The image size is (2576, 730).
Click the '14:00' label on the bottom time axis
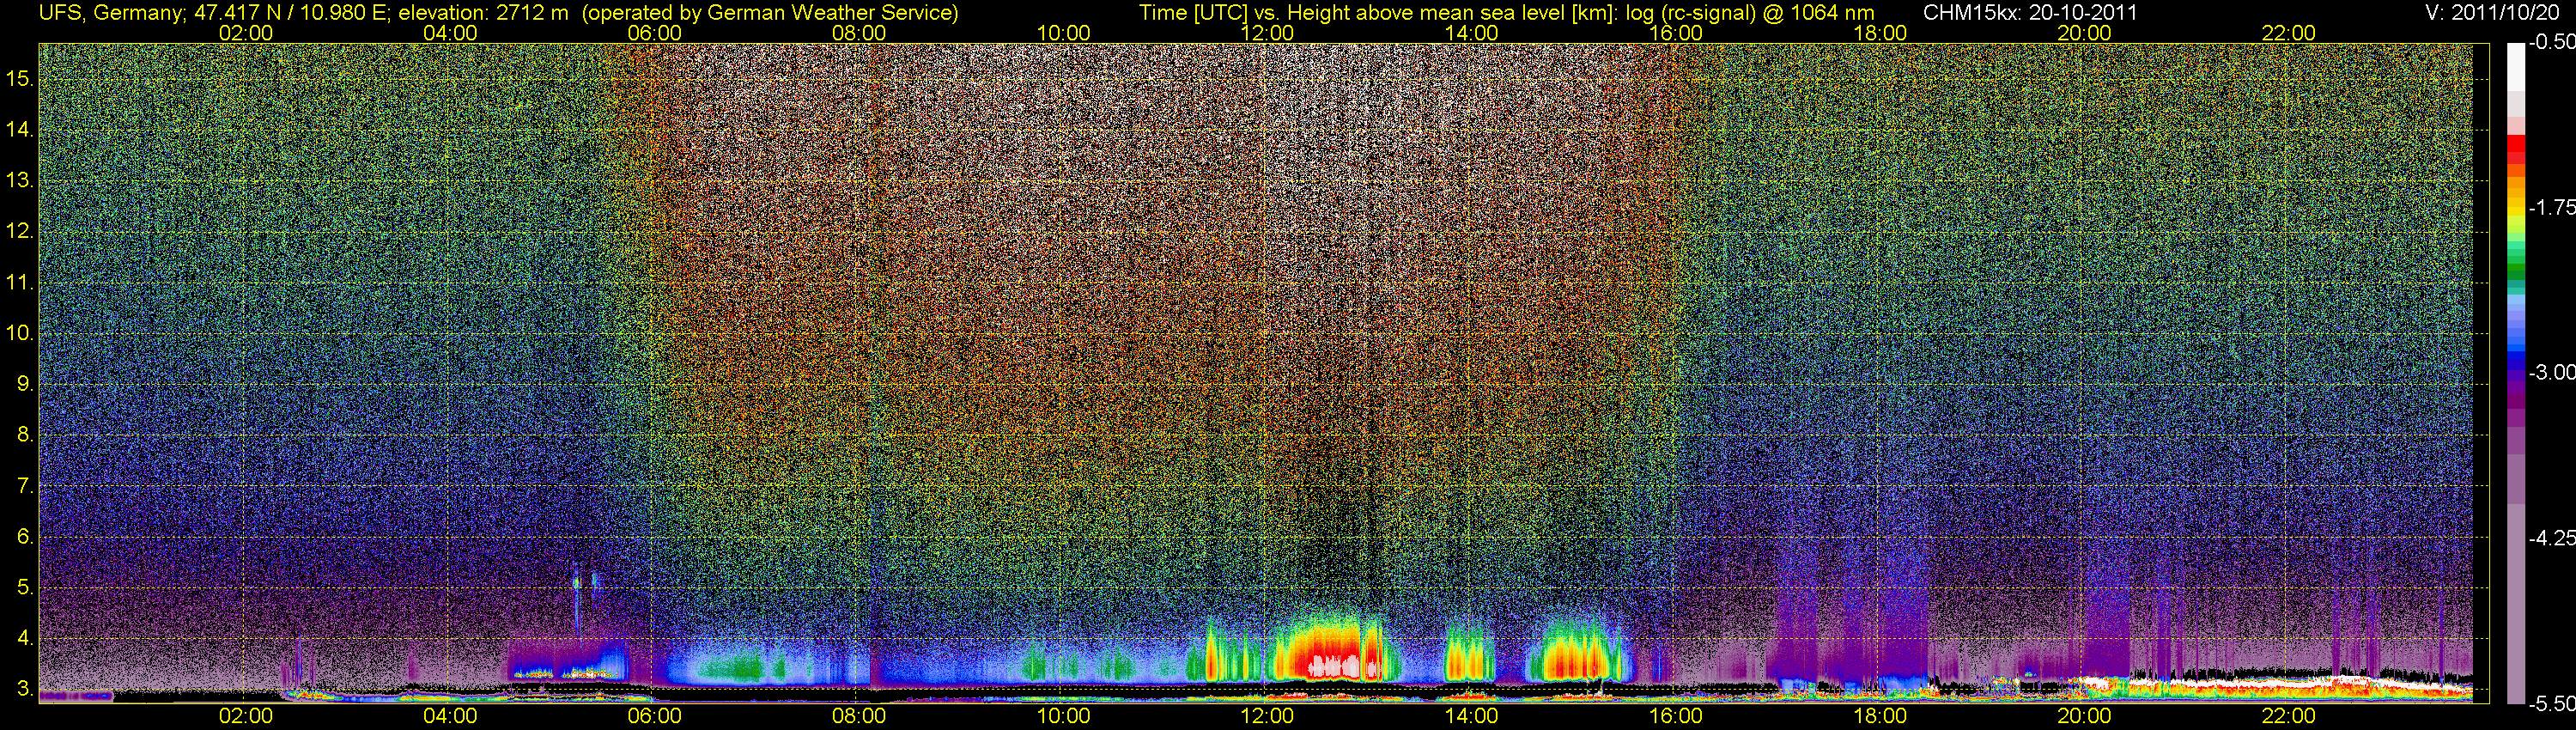pos(1472,716)
